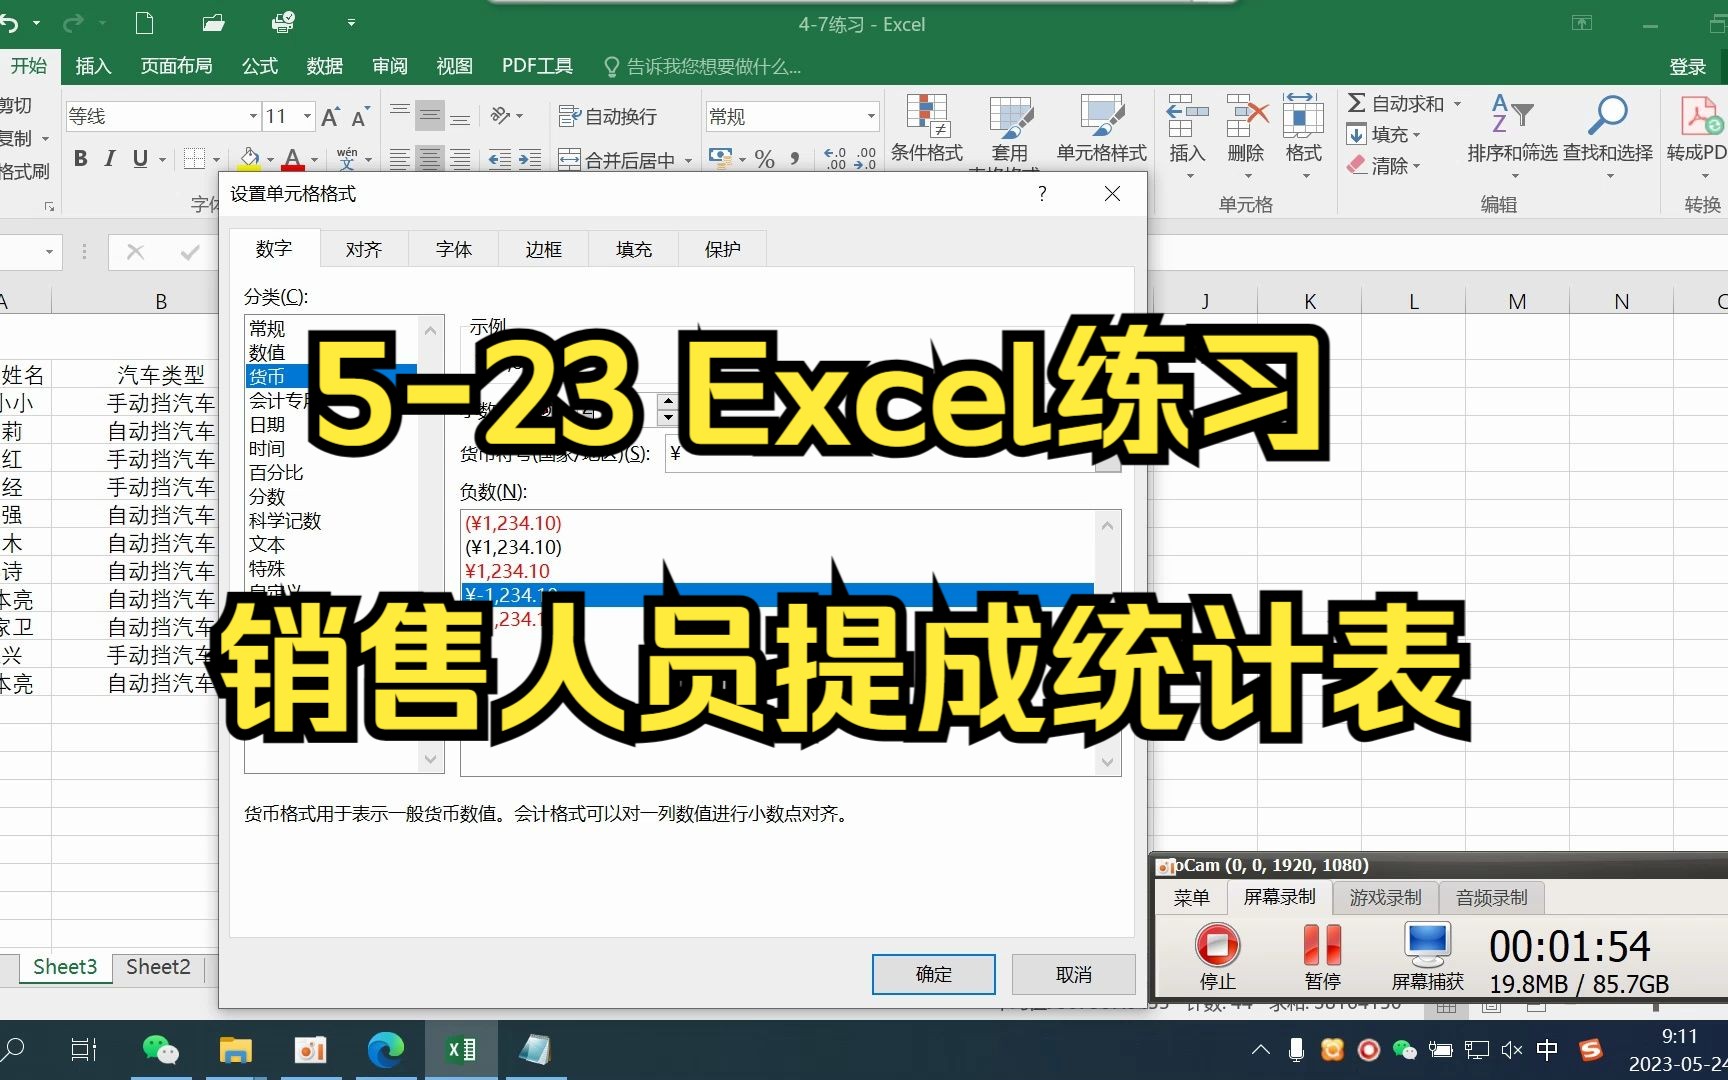Open the number format dropdown (常规)
1728x1080 pixels.
(x=871, y=116)
